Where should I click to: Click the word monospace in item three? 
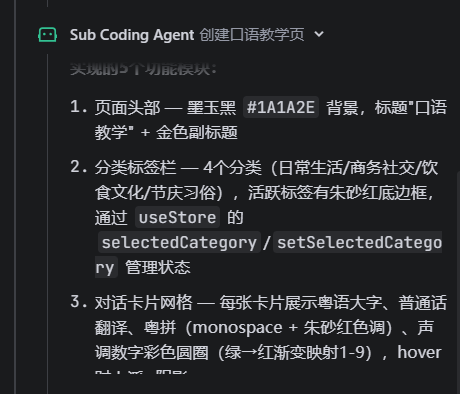click(x=238, y=328)
